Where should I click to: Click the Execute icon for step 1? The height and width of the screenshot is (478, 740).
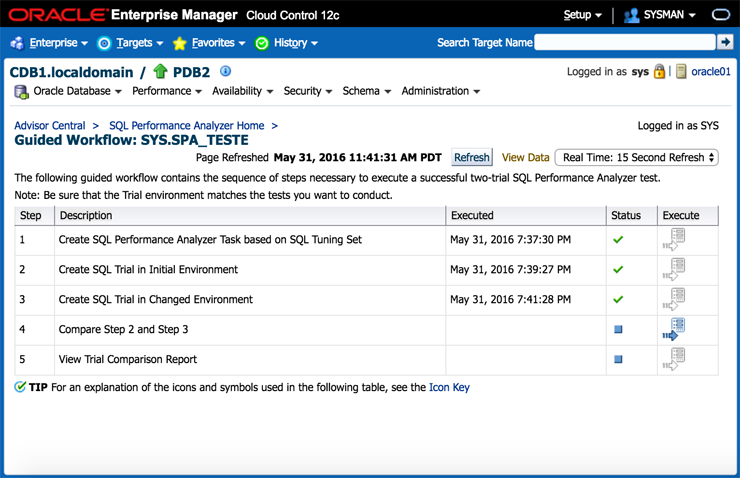click(x=675, y=240)
